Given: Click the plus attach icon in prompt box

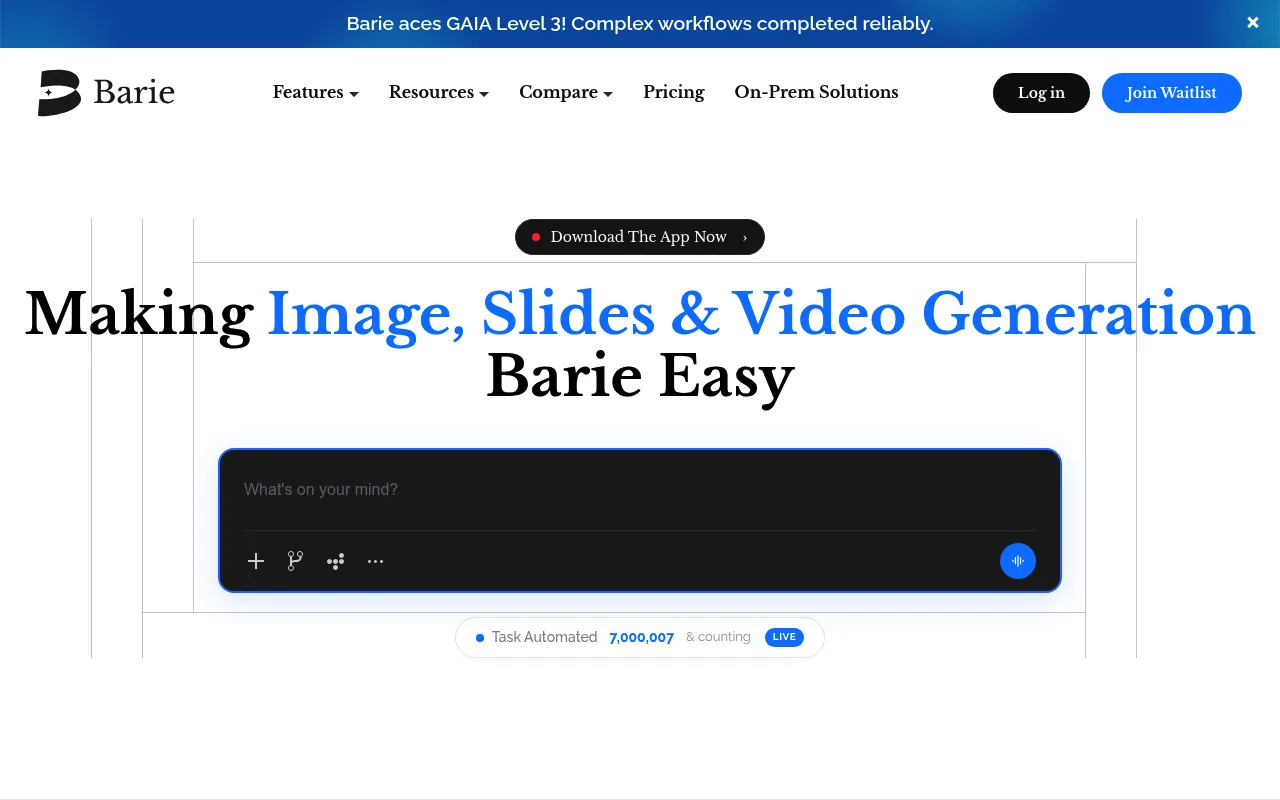Looking at the screenshot, I should pos(256,561).
